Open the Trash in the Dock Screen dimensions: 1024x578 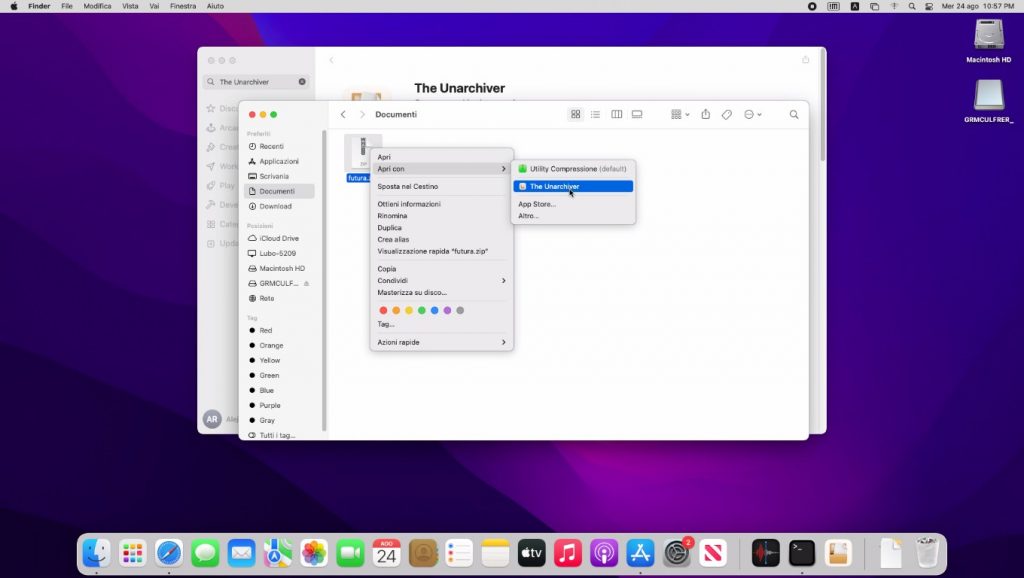pyautogui.click(x=928, y=553)
